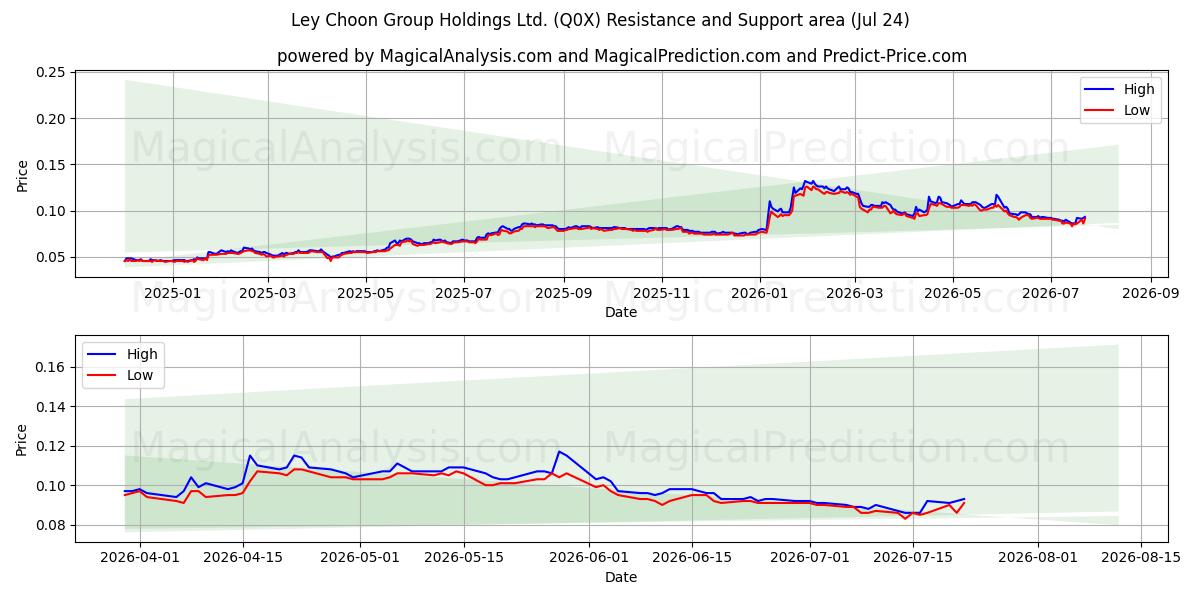The height and width of the screenshot is (600, 1200).
Task: Click the 2025-07 tick label
Action: [x=463, y=293]
